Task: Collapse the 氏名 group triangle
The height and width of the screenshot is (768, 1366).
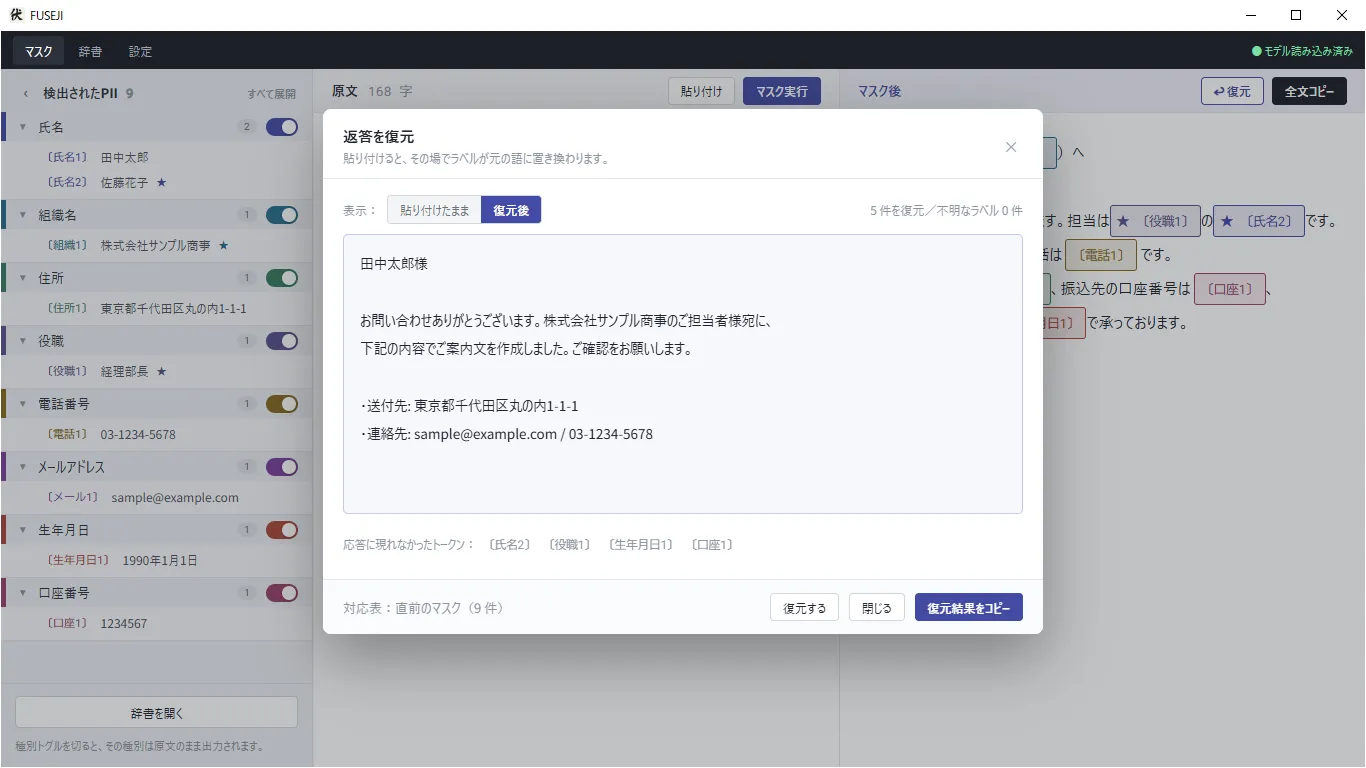Action: tap(23, 128)
